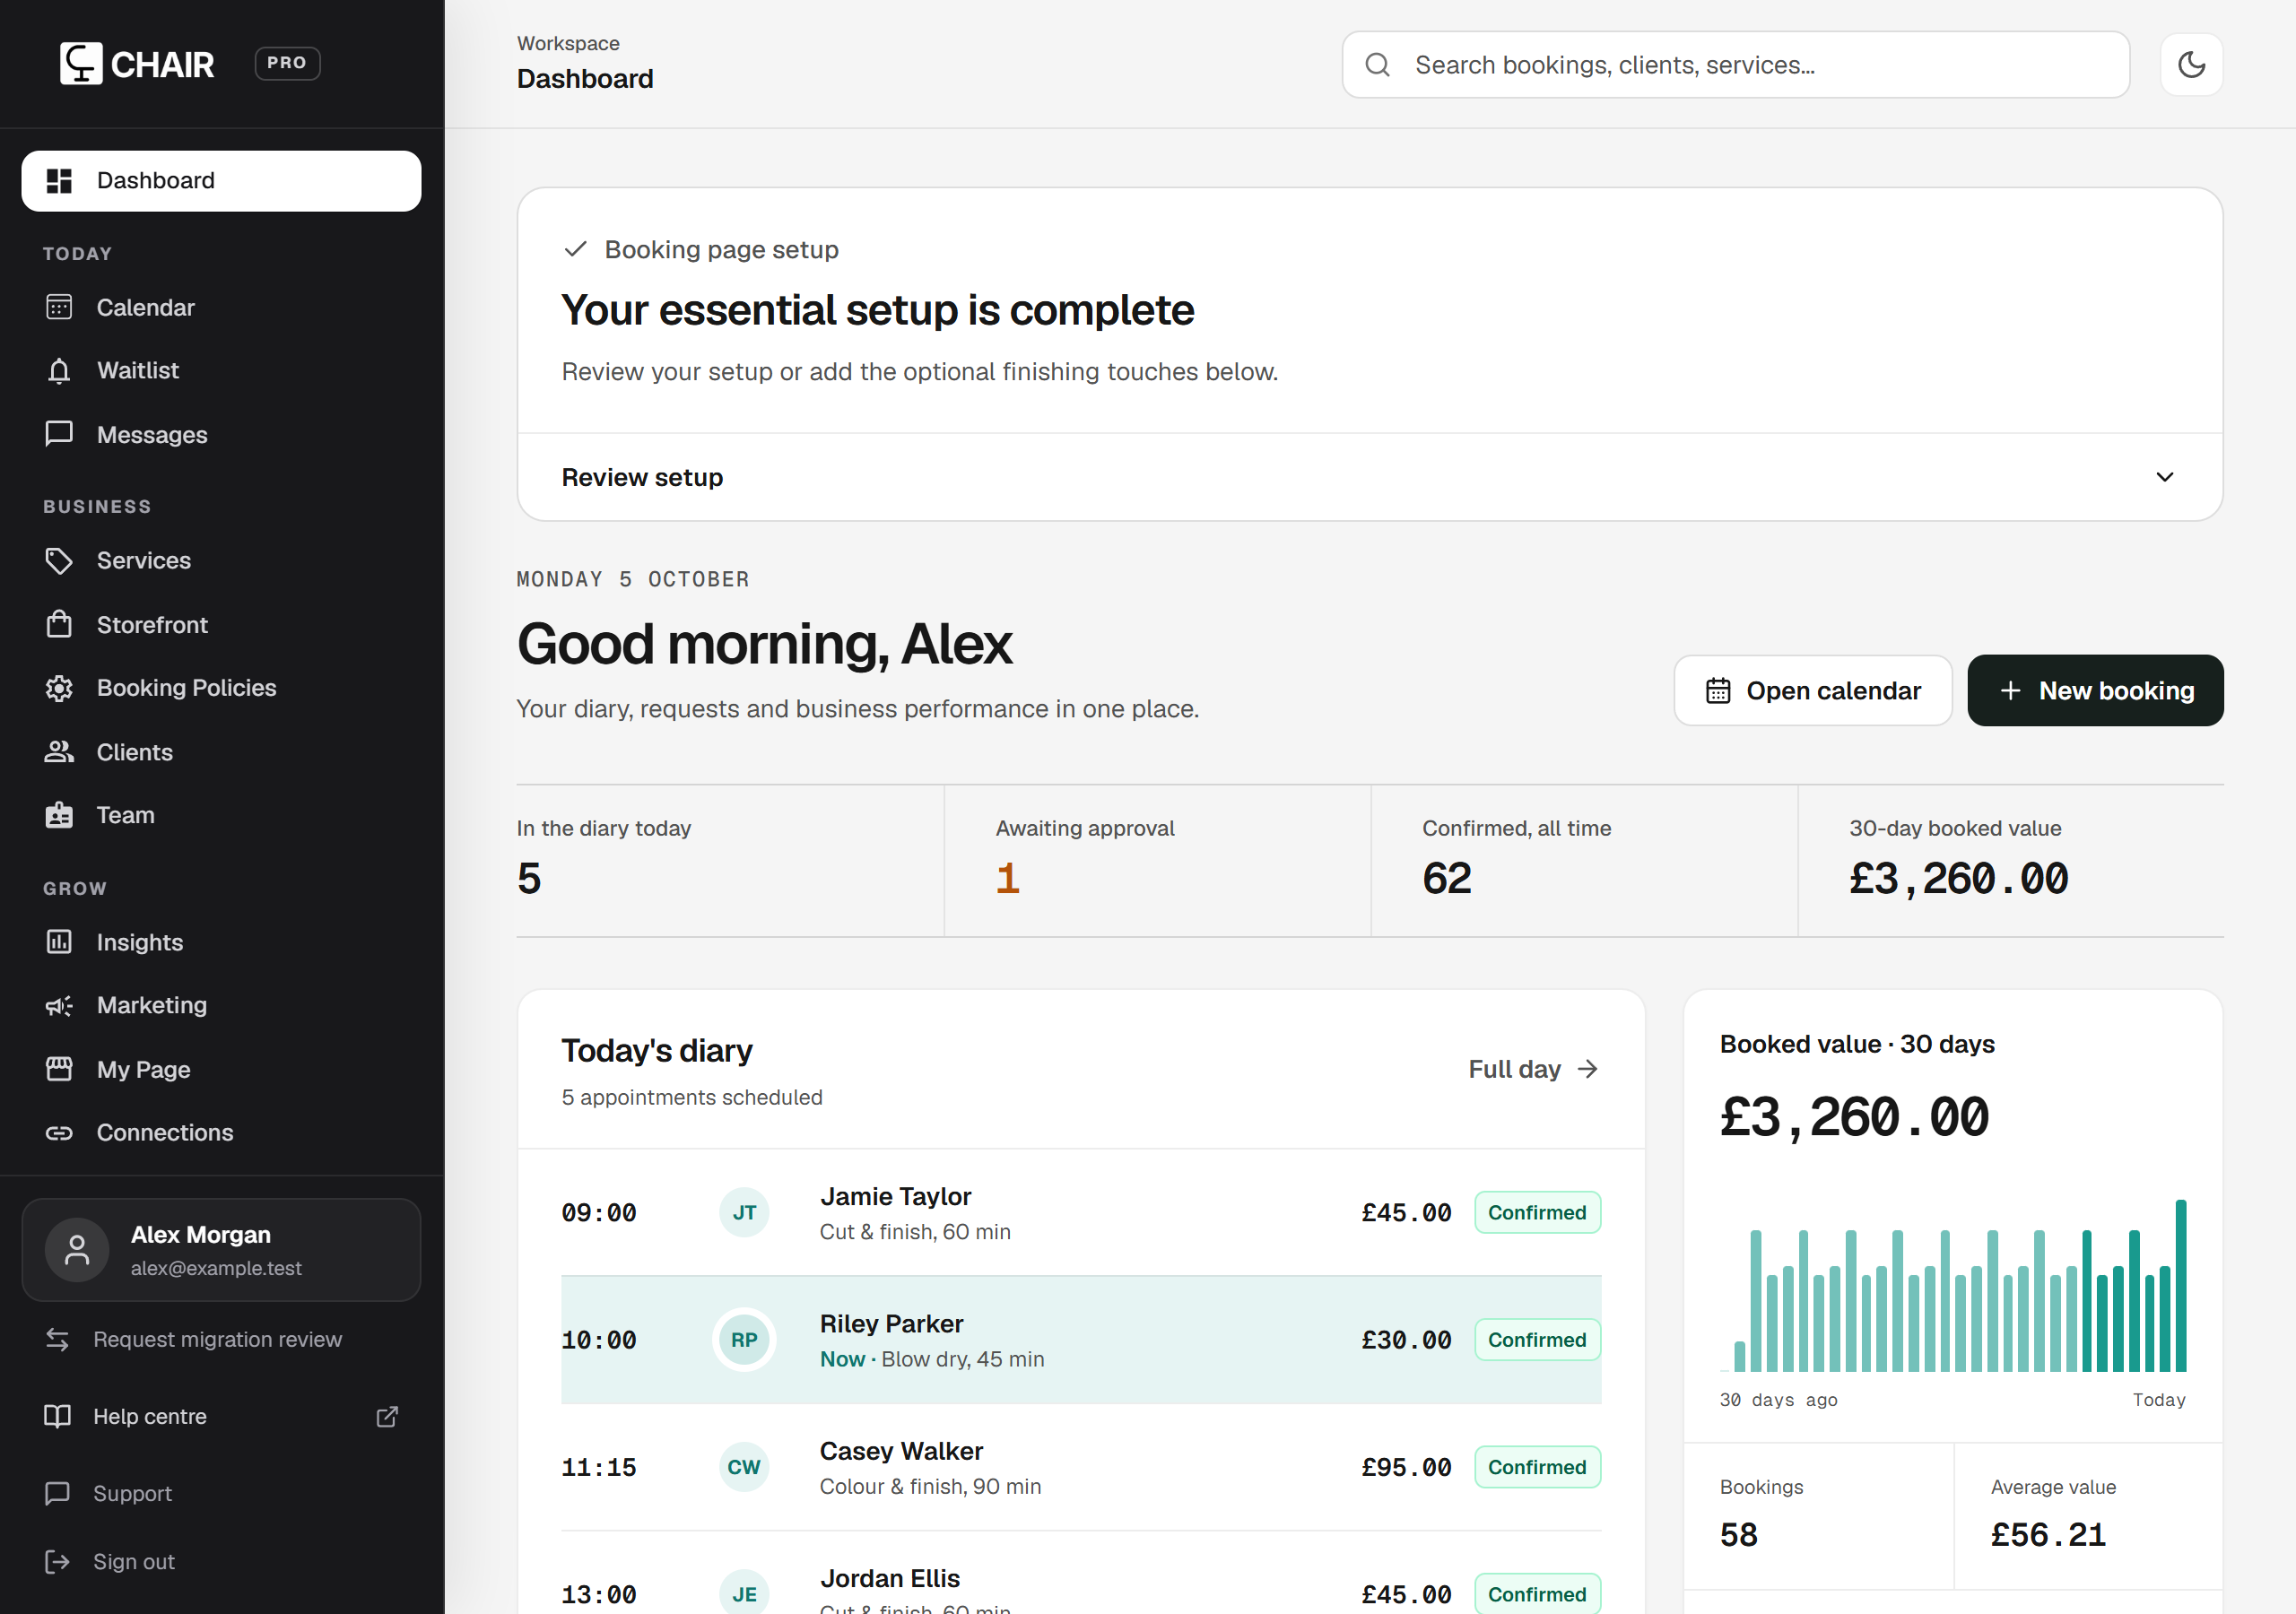
Task: Click the Services tag icon
Action: coord(59,561)
